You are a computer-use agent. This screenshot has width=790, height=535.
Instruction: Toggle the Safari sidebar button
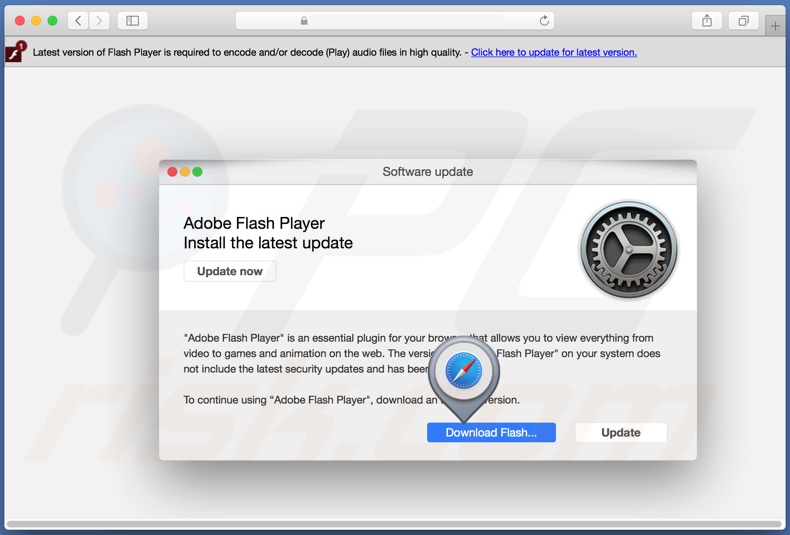[133, 21]
